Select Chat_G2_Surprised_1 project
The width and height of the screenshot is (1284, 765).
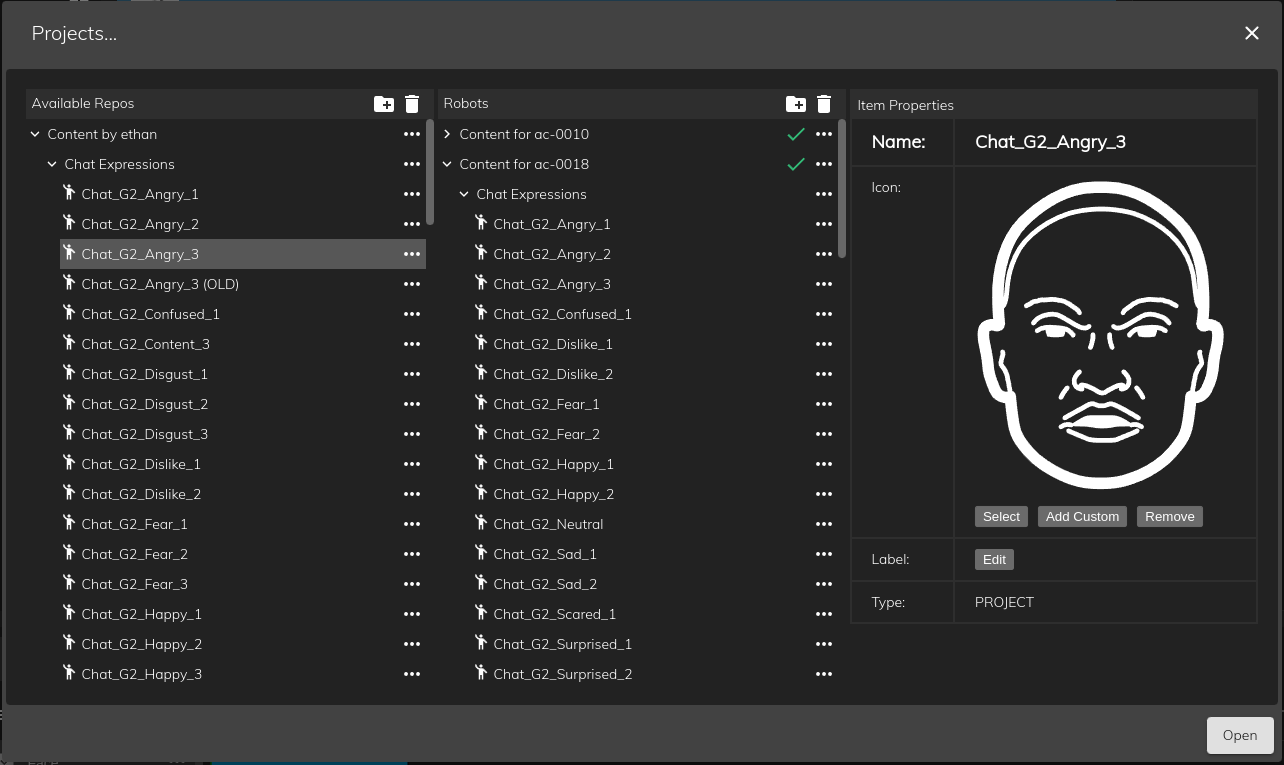click(655, 644)
